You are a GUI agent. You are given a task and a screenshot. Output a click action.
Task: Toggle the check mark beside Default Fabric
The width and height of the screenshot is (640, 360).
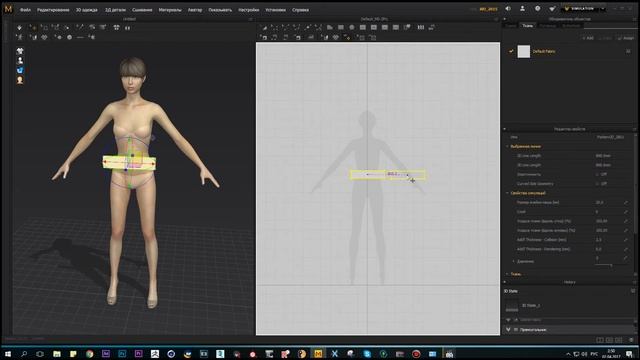tap(511, 51)
